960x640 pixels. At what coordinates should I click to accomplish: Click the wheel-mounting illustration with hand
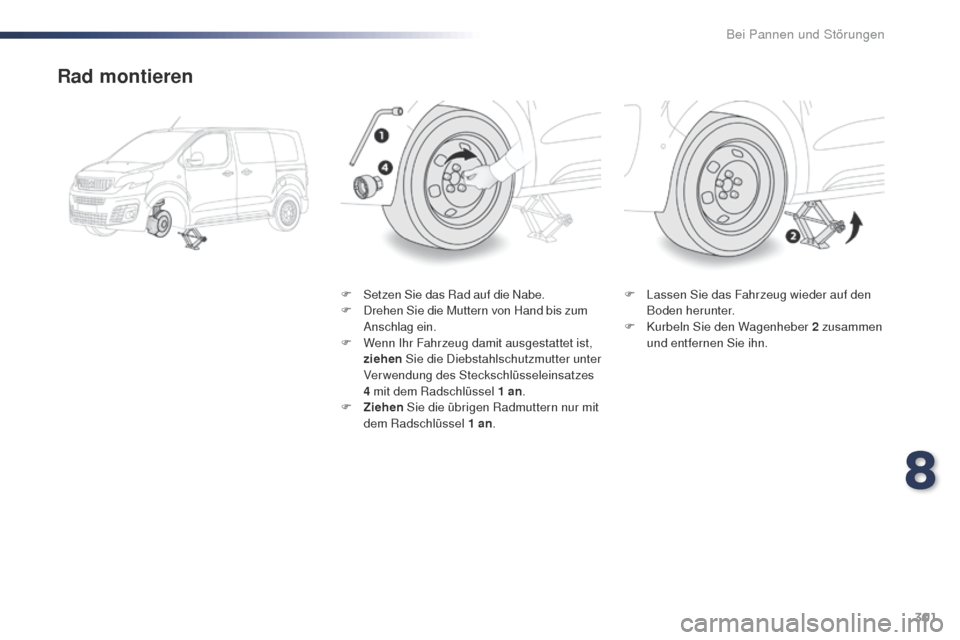point(471,183)
